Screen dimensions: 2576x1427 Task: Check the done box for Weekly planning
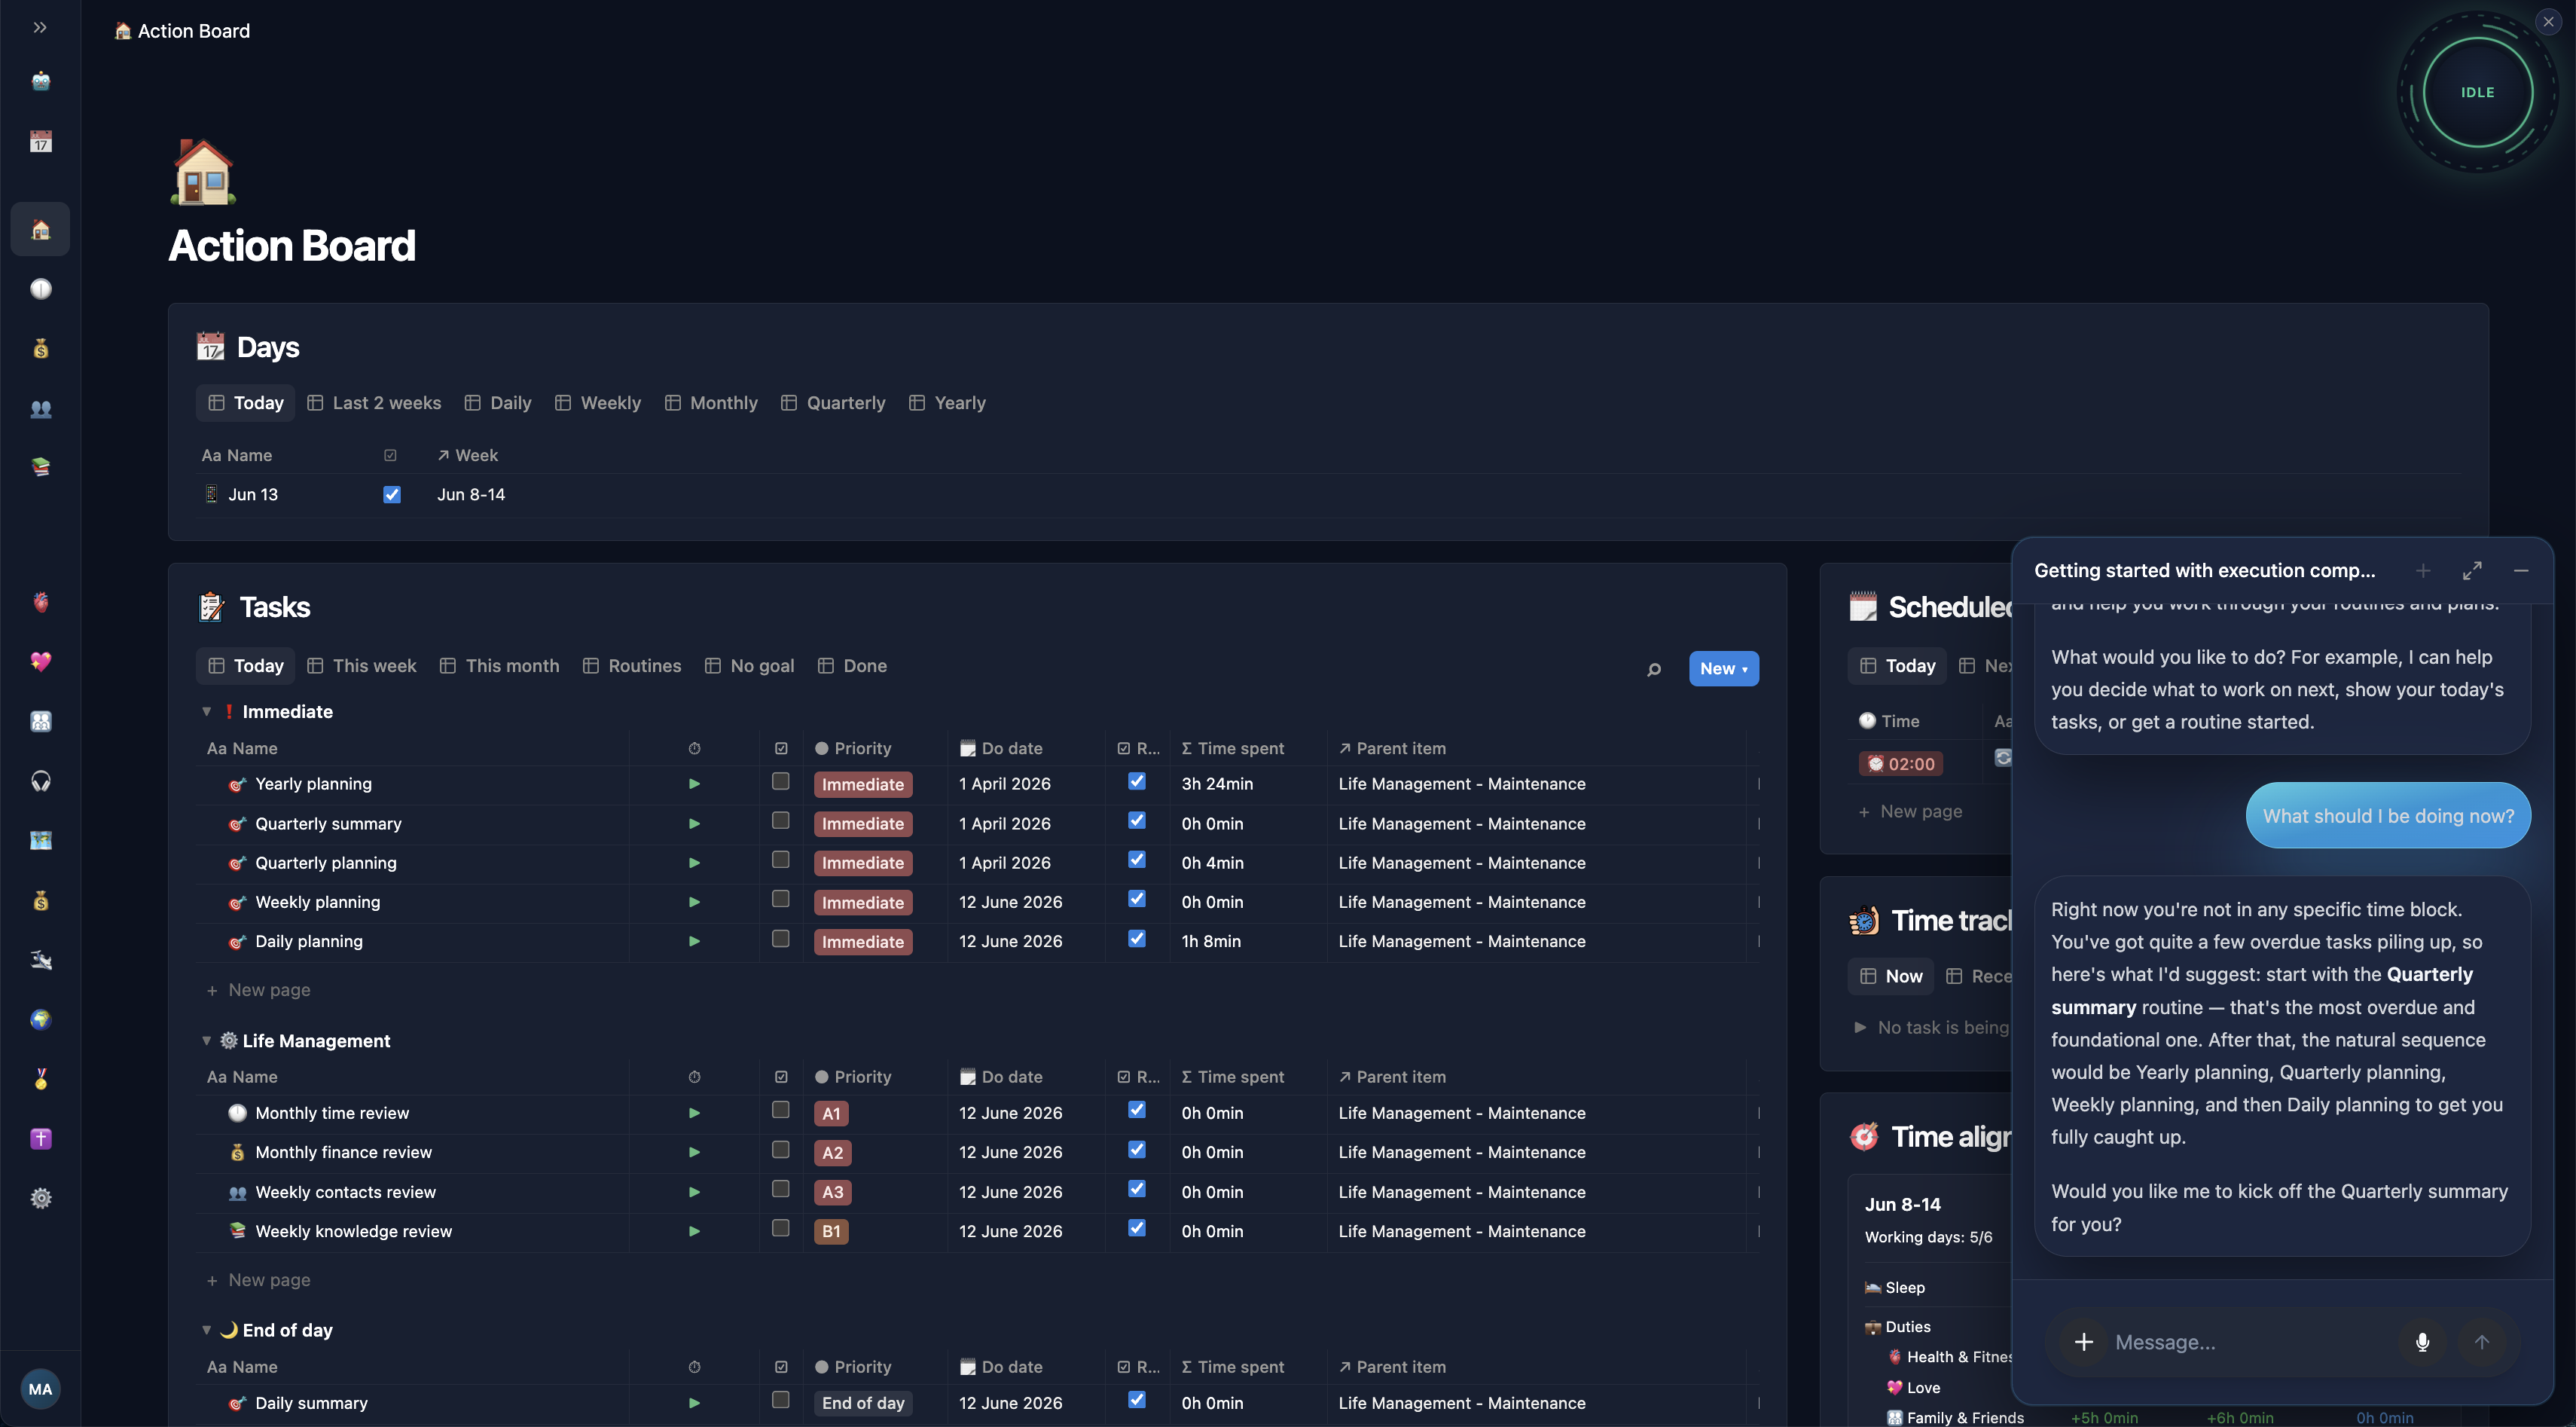781,899
